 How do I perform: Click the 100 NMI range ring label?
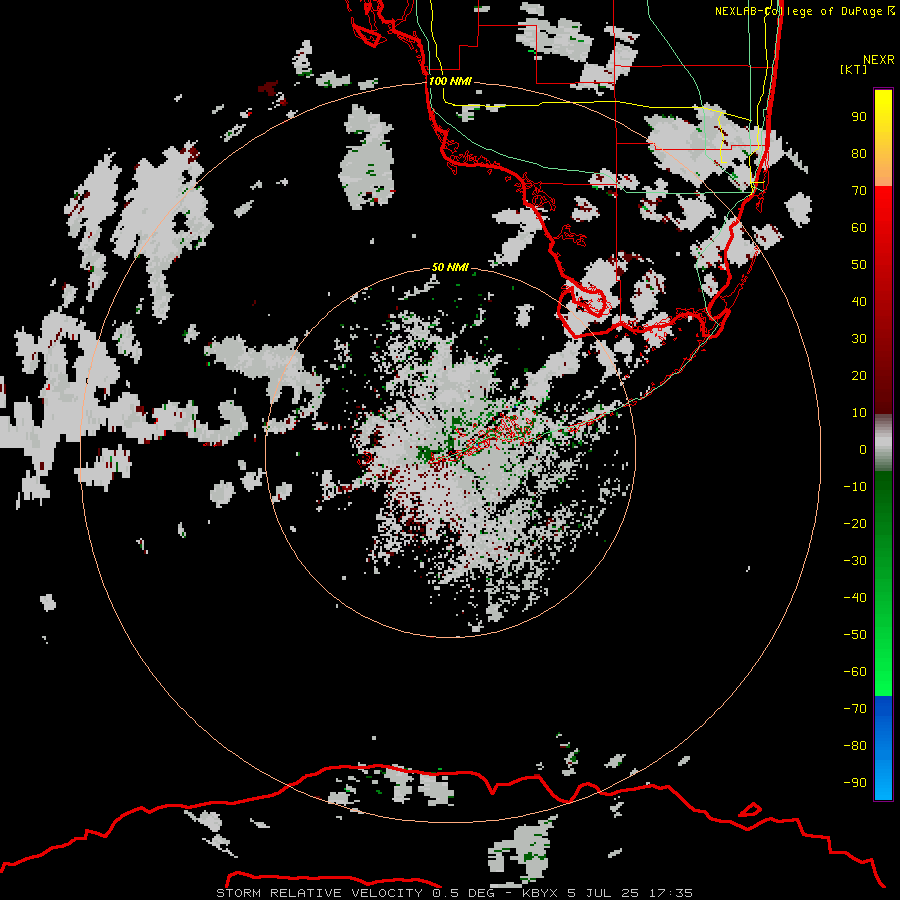tap(450, 81)
